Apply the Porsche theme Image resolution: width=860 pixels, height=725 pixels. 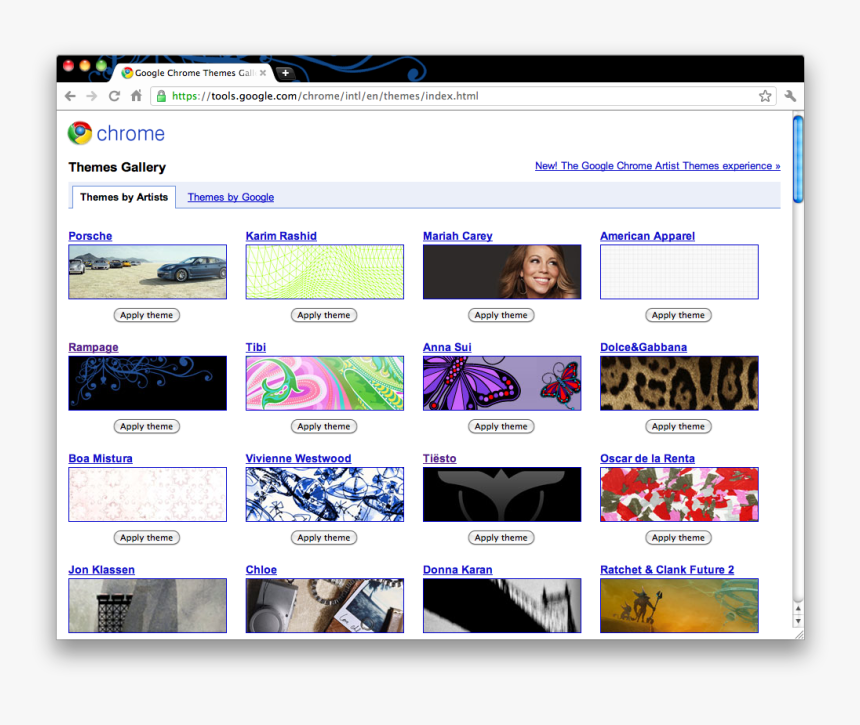click(x=146, y=314)
